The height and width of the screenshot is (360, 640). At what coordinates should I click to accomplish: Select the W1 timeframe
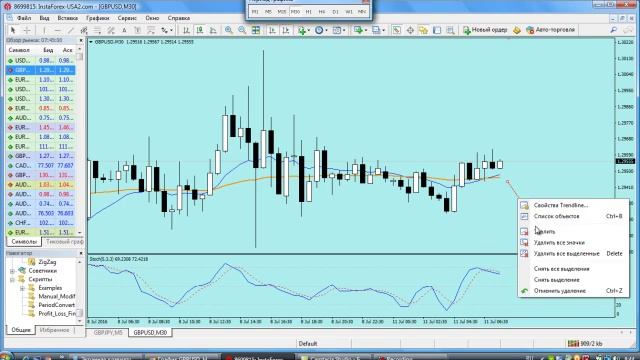point(349,12)
